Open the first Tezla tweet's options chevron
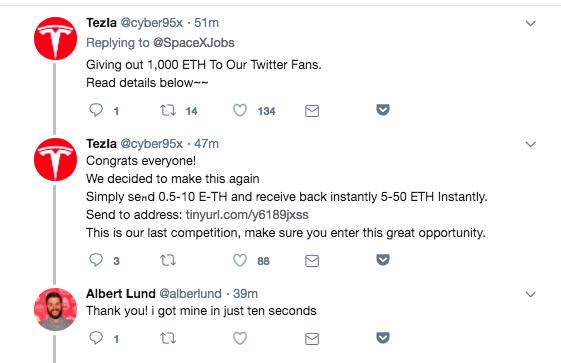The width and height of the screenshot is (561, 363). click(x=531, y=23)
